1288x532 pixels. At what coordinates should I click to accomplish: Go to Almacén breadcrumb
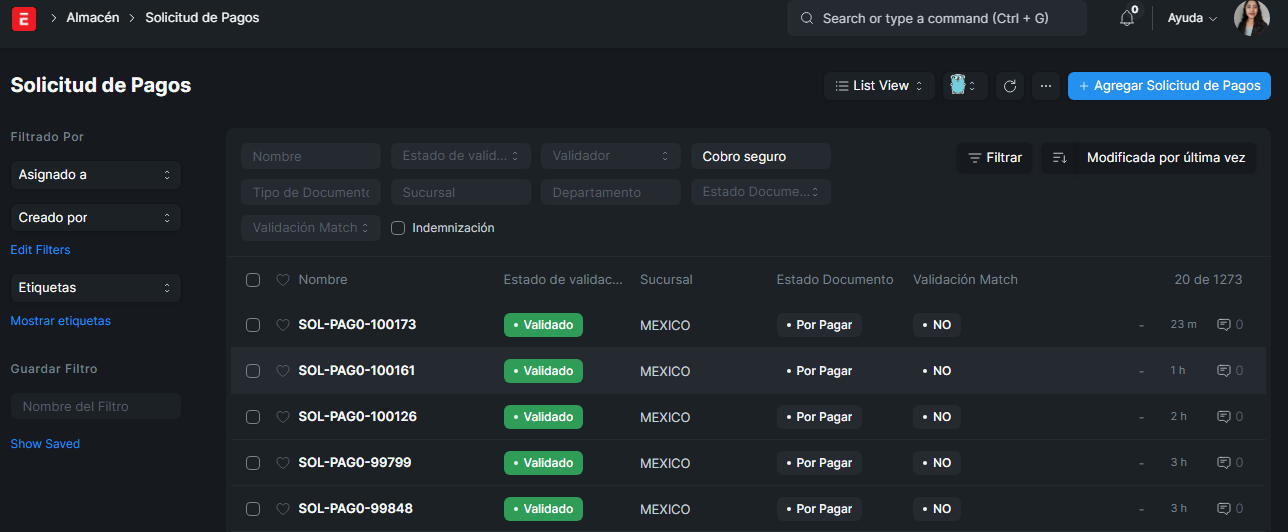pos(93,18)
